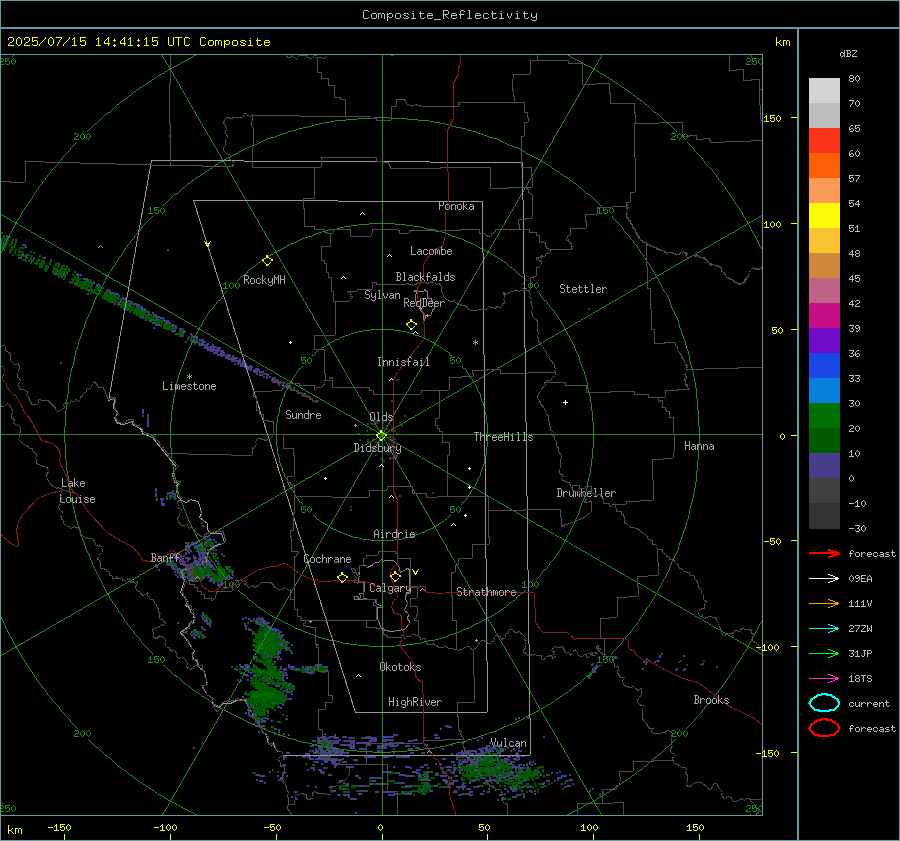Screen dimensions: 900x841
Task: Click the yellow diamond marker near RockyMH
Action: tap(267, 261)
